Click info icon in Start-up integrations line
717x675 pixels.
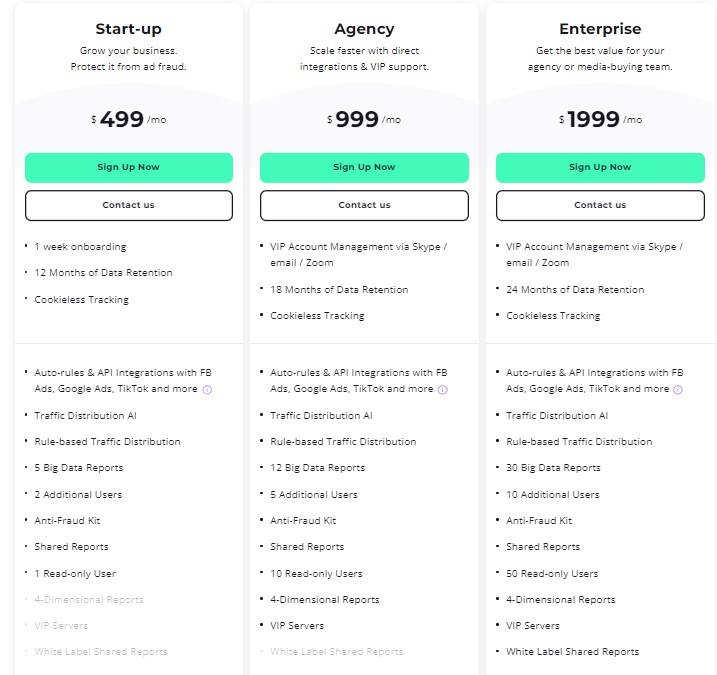[207, 390]
